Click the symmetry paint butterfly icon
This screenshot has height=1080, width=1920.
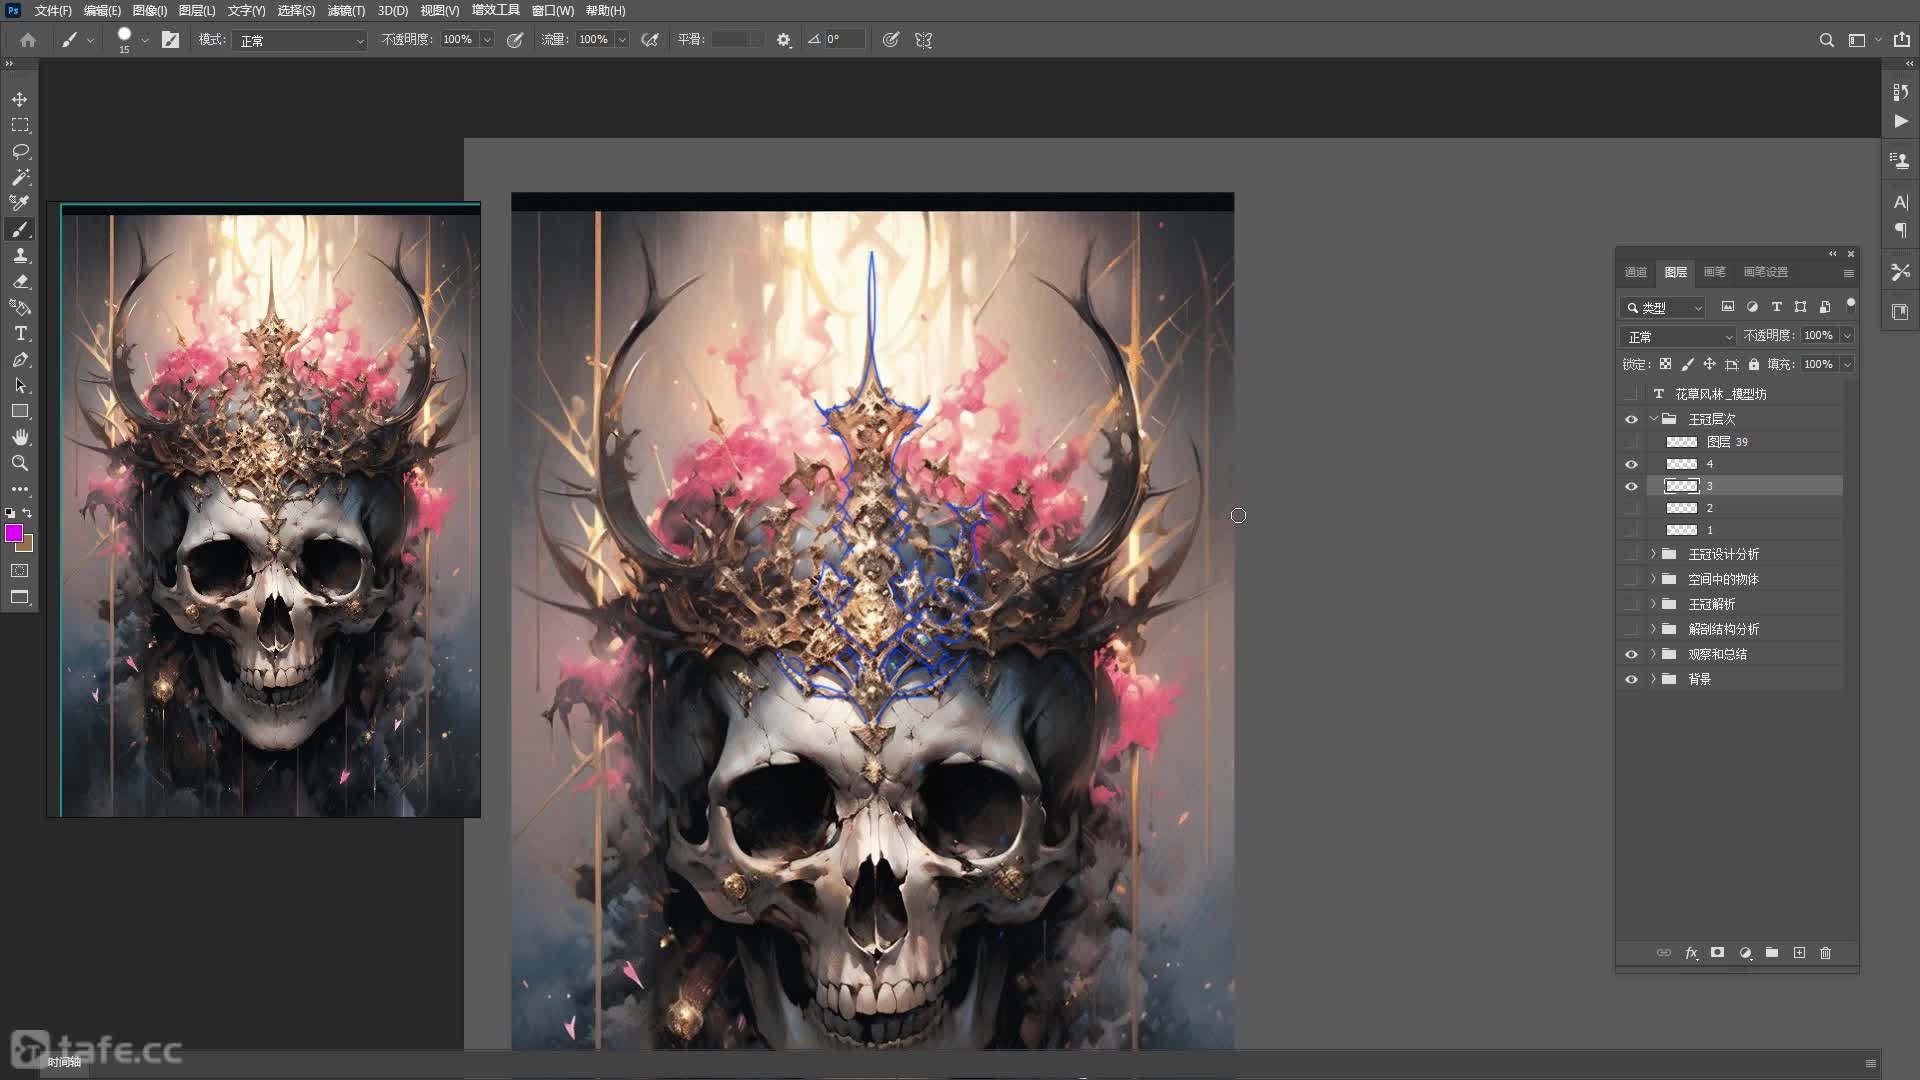pos(924,40)
